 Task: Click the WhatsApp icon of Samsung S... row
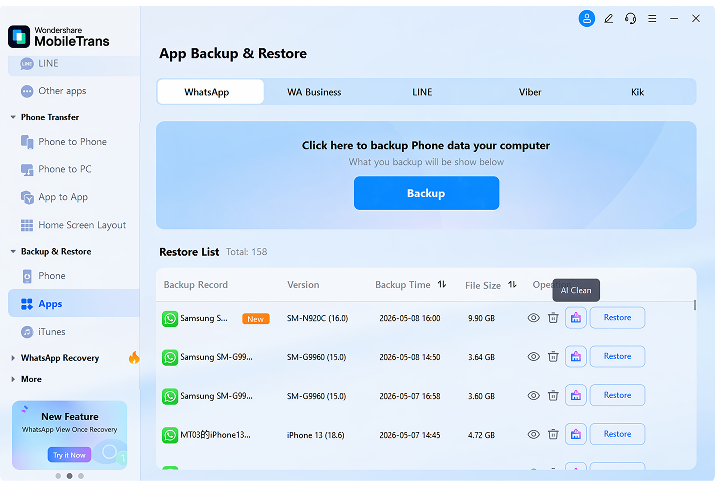(x=170, y=319)
